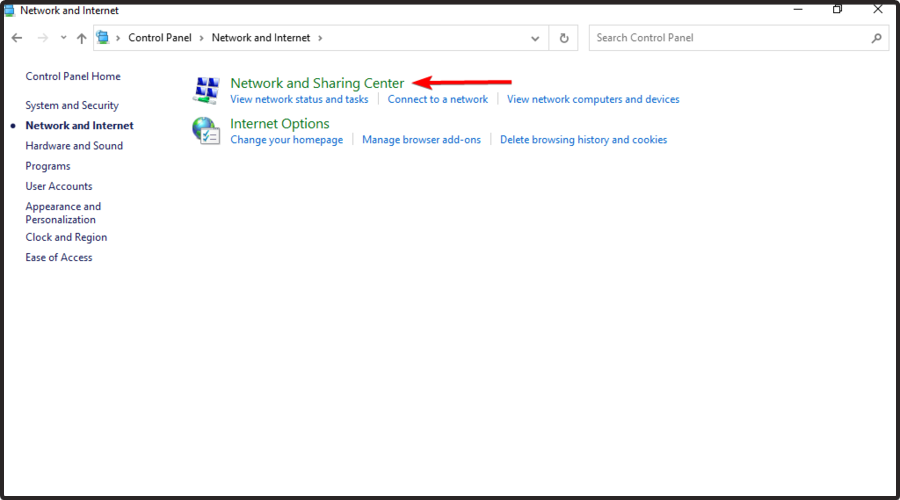Minimize the Network and Internet window
This screenshot has height=500, width=900.
(x=798, y=9)
